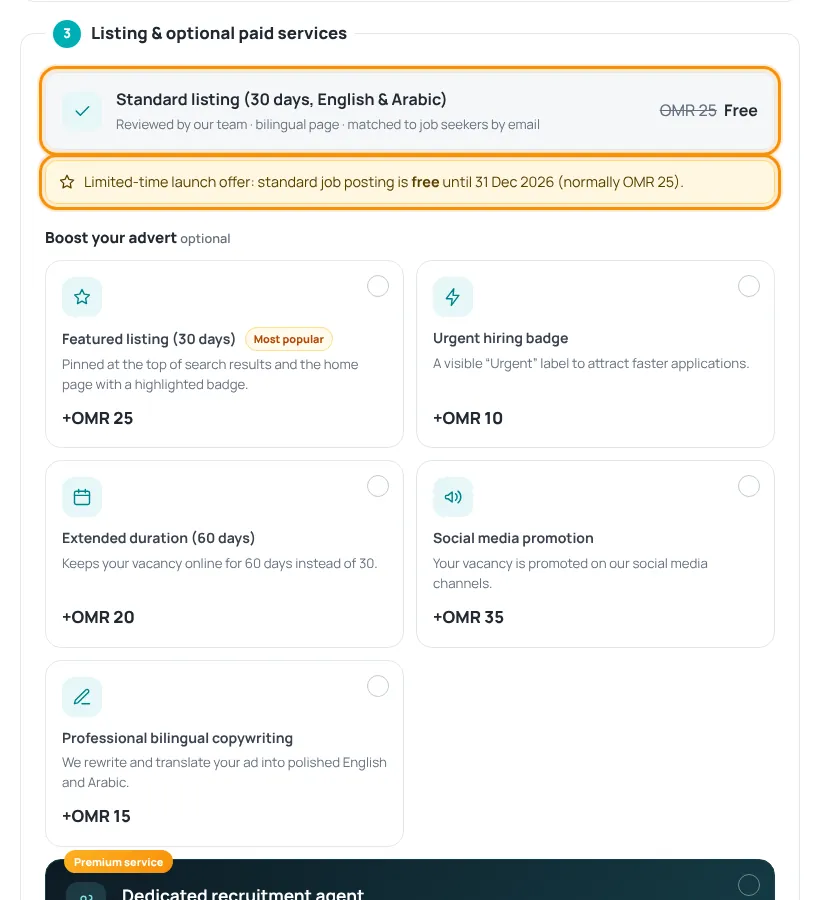This screenshot has width=820, height=900.
Task: Click the +OMR 20 price
Action: (98, 617)
